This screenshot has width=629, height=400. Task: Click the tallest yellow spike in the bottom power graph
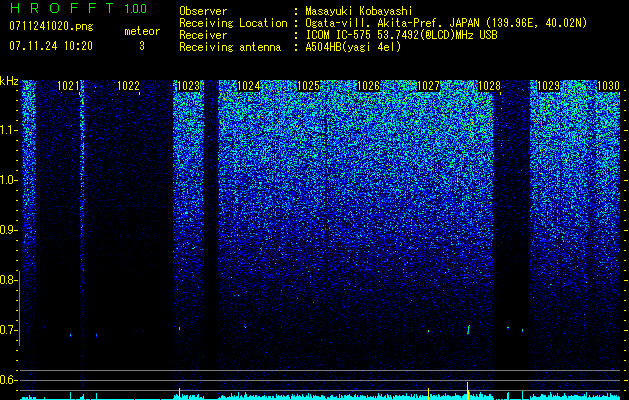(468, 390)
